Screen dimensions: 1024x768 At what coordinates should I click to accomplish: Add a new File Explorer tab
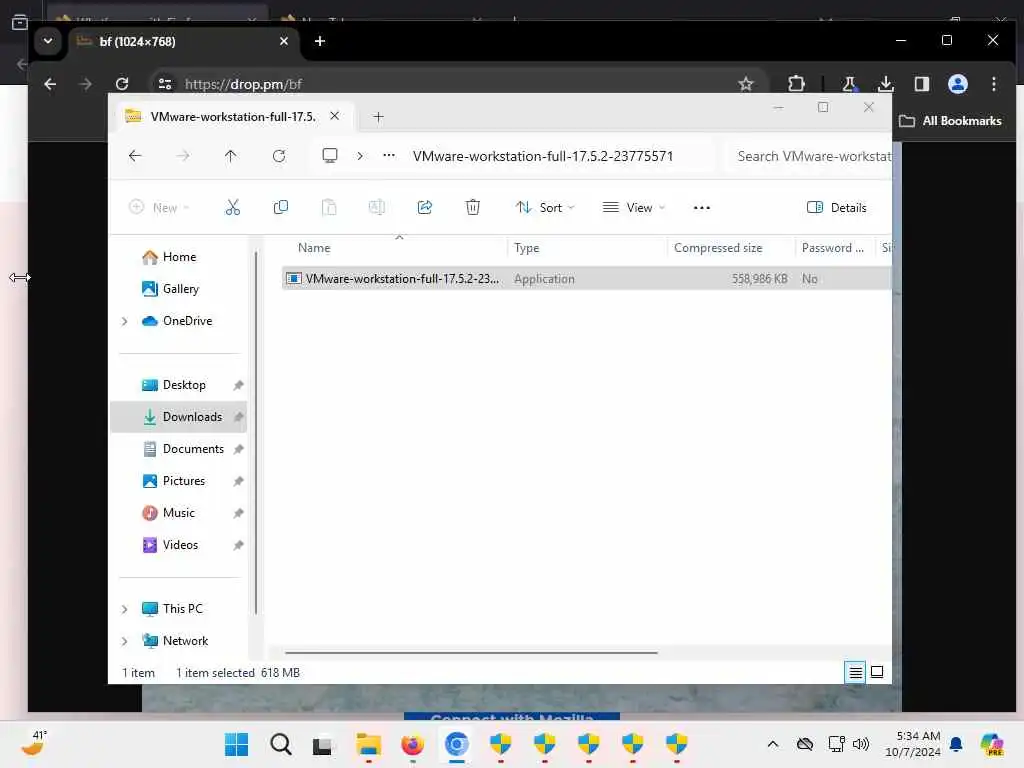tap(378, 117)
